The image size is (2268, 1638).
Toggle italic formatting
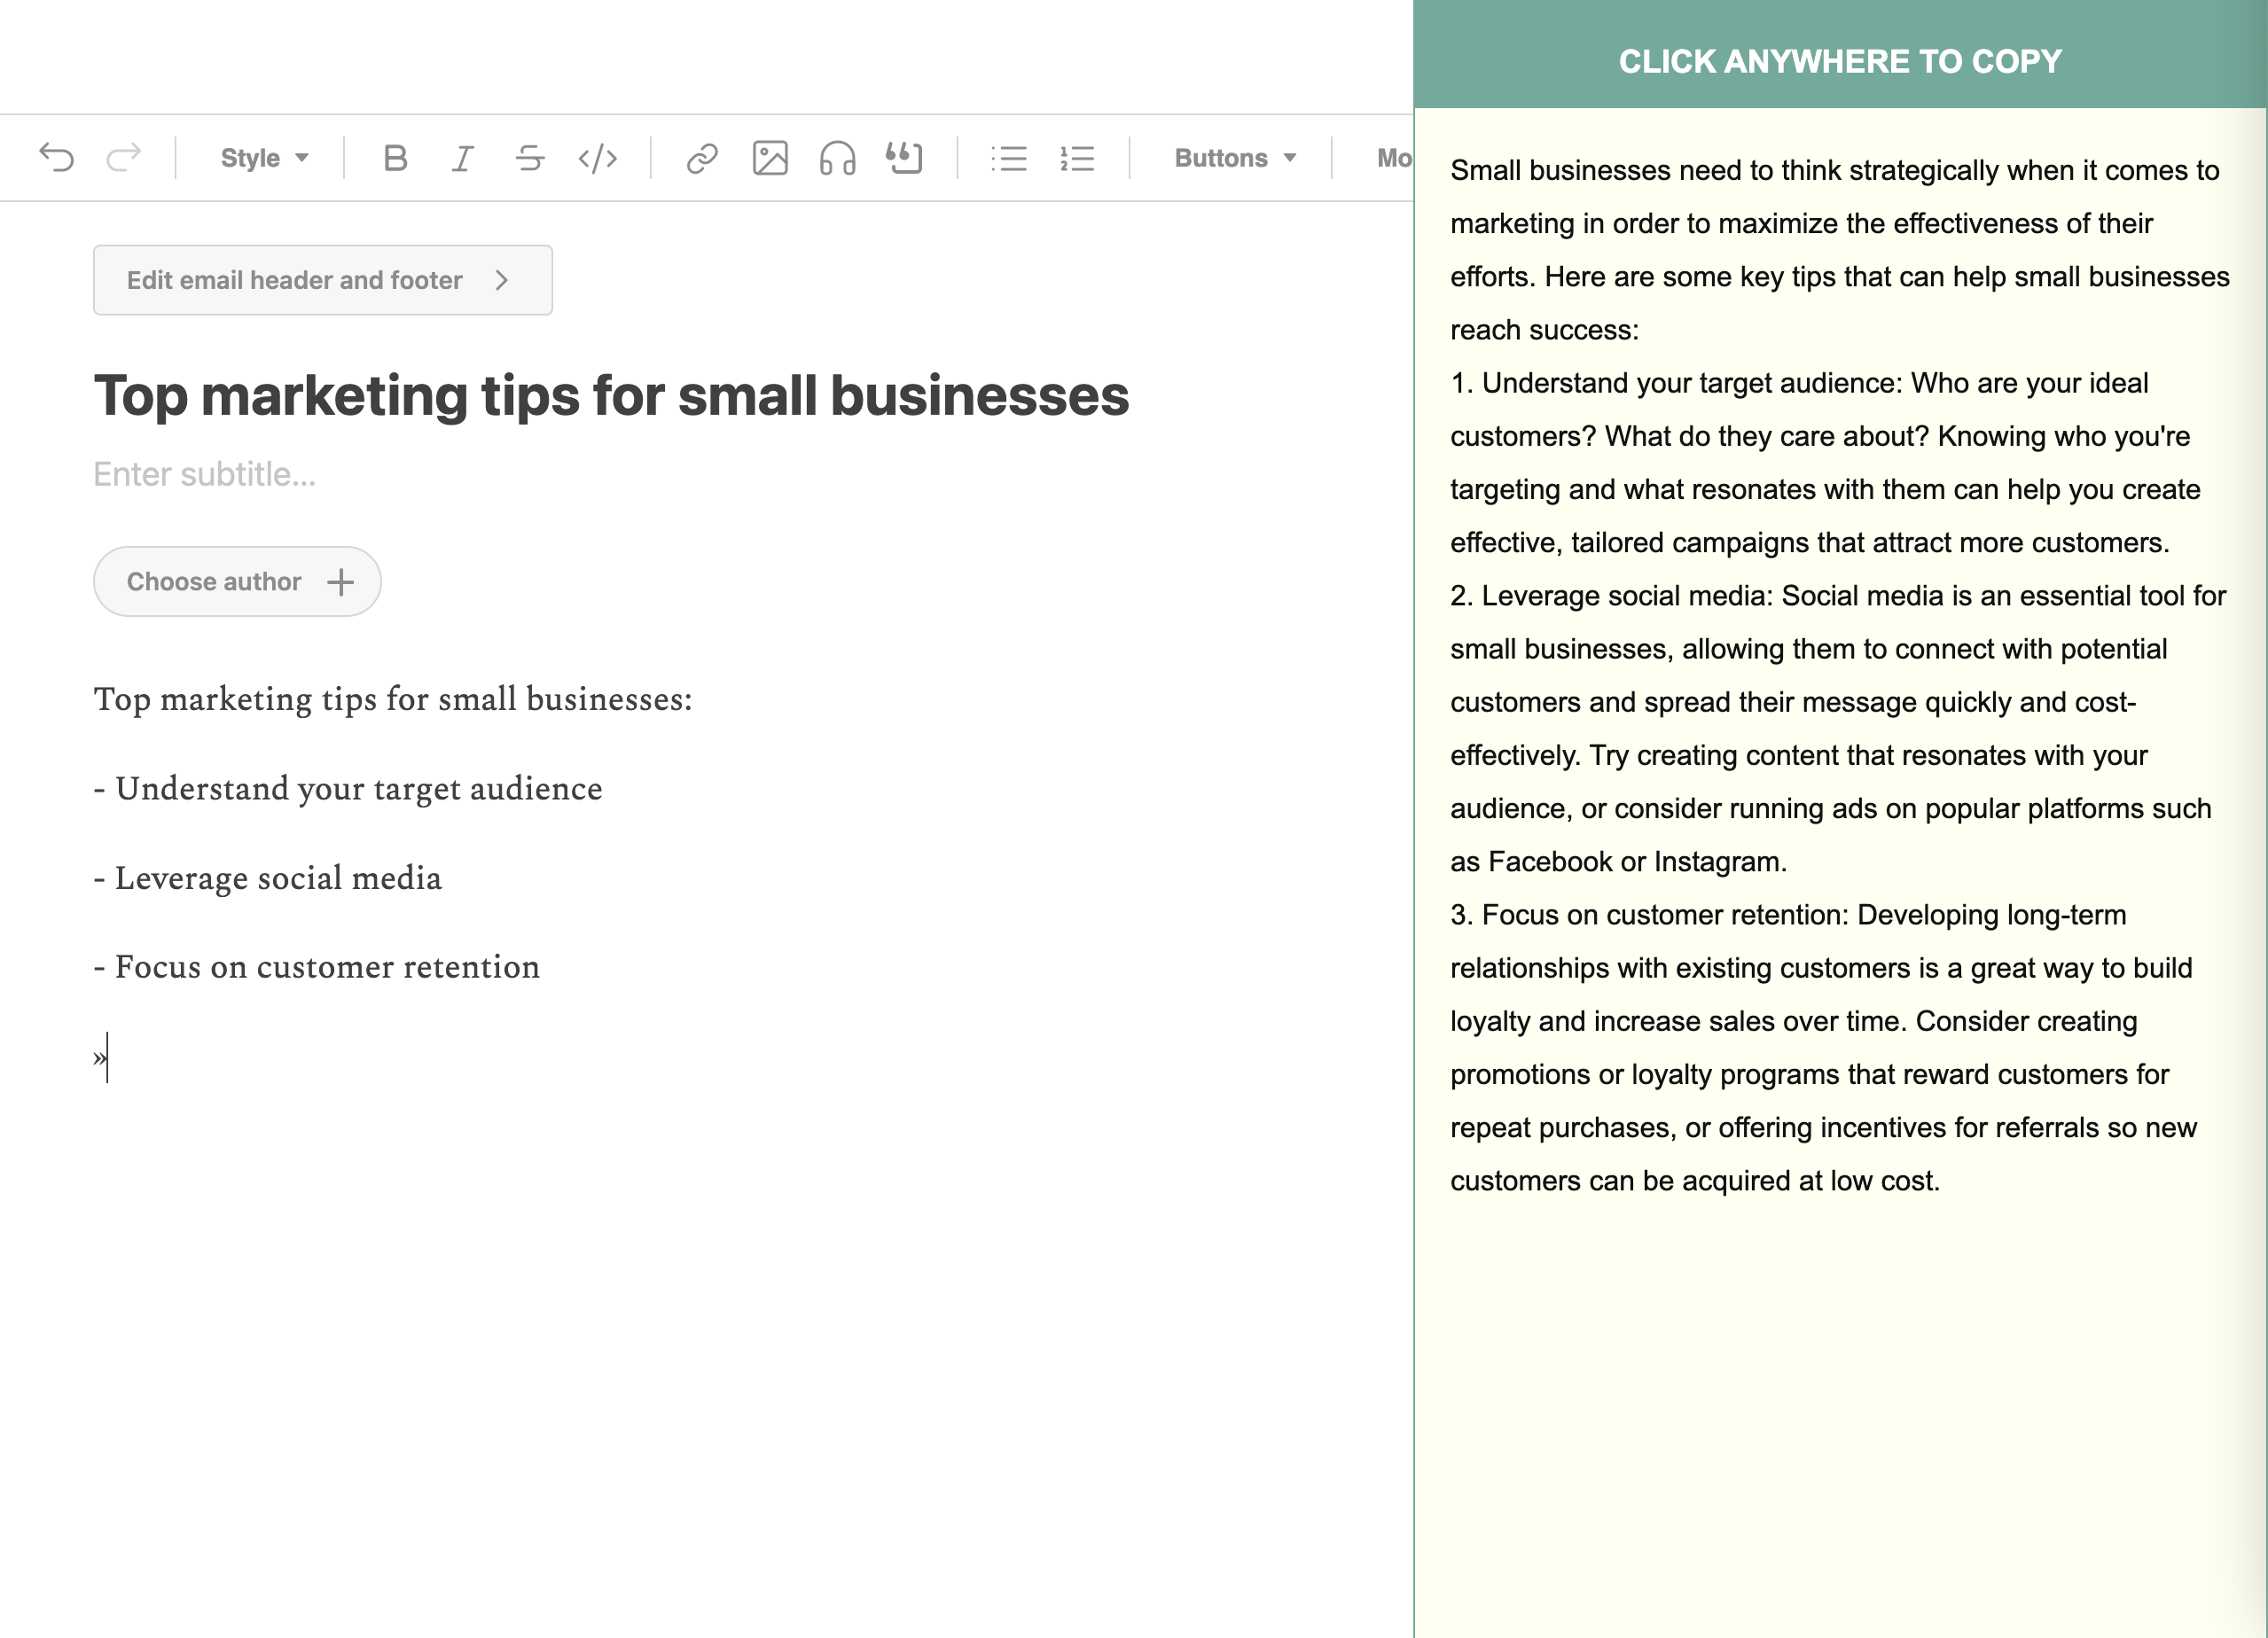pyautogui.click(x=462, y=158)
